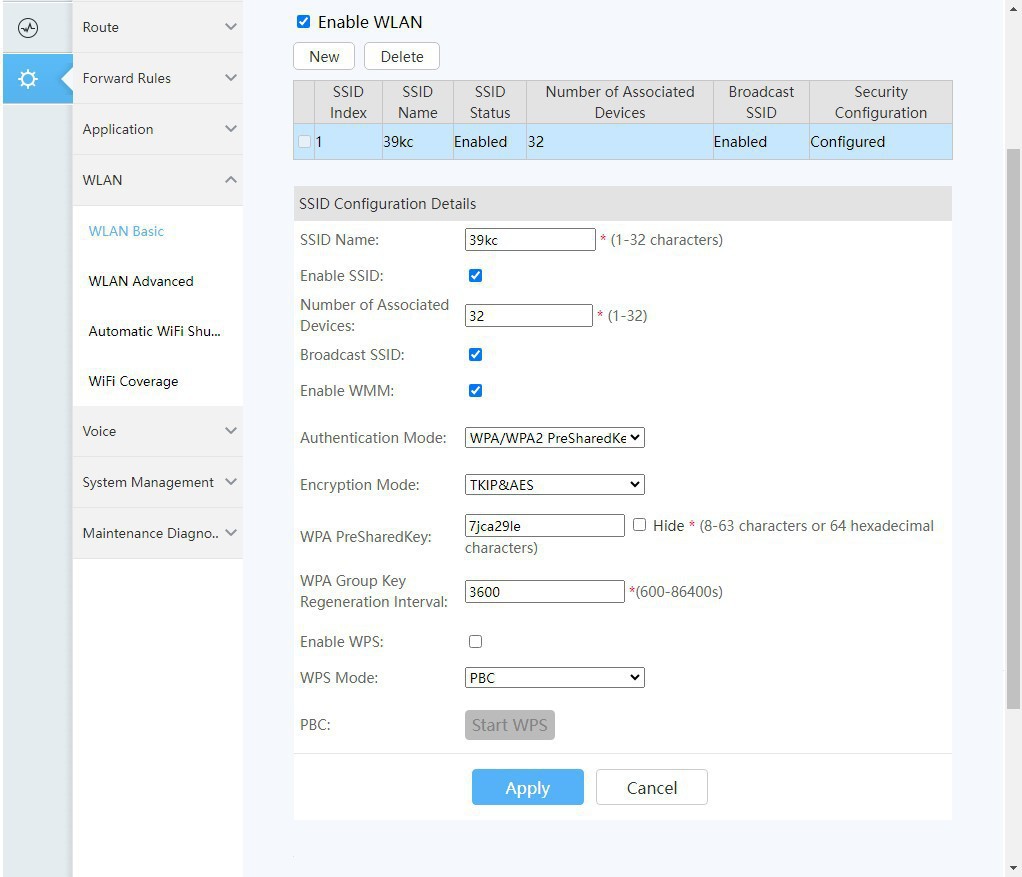Open the WPS Mode dropdown
1022x877 pixels.
(x=554, y=678)
